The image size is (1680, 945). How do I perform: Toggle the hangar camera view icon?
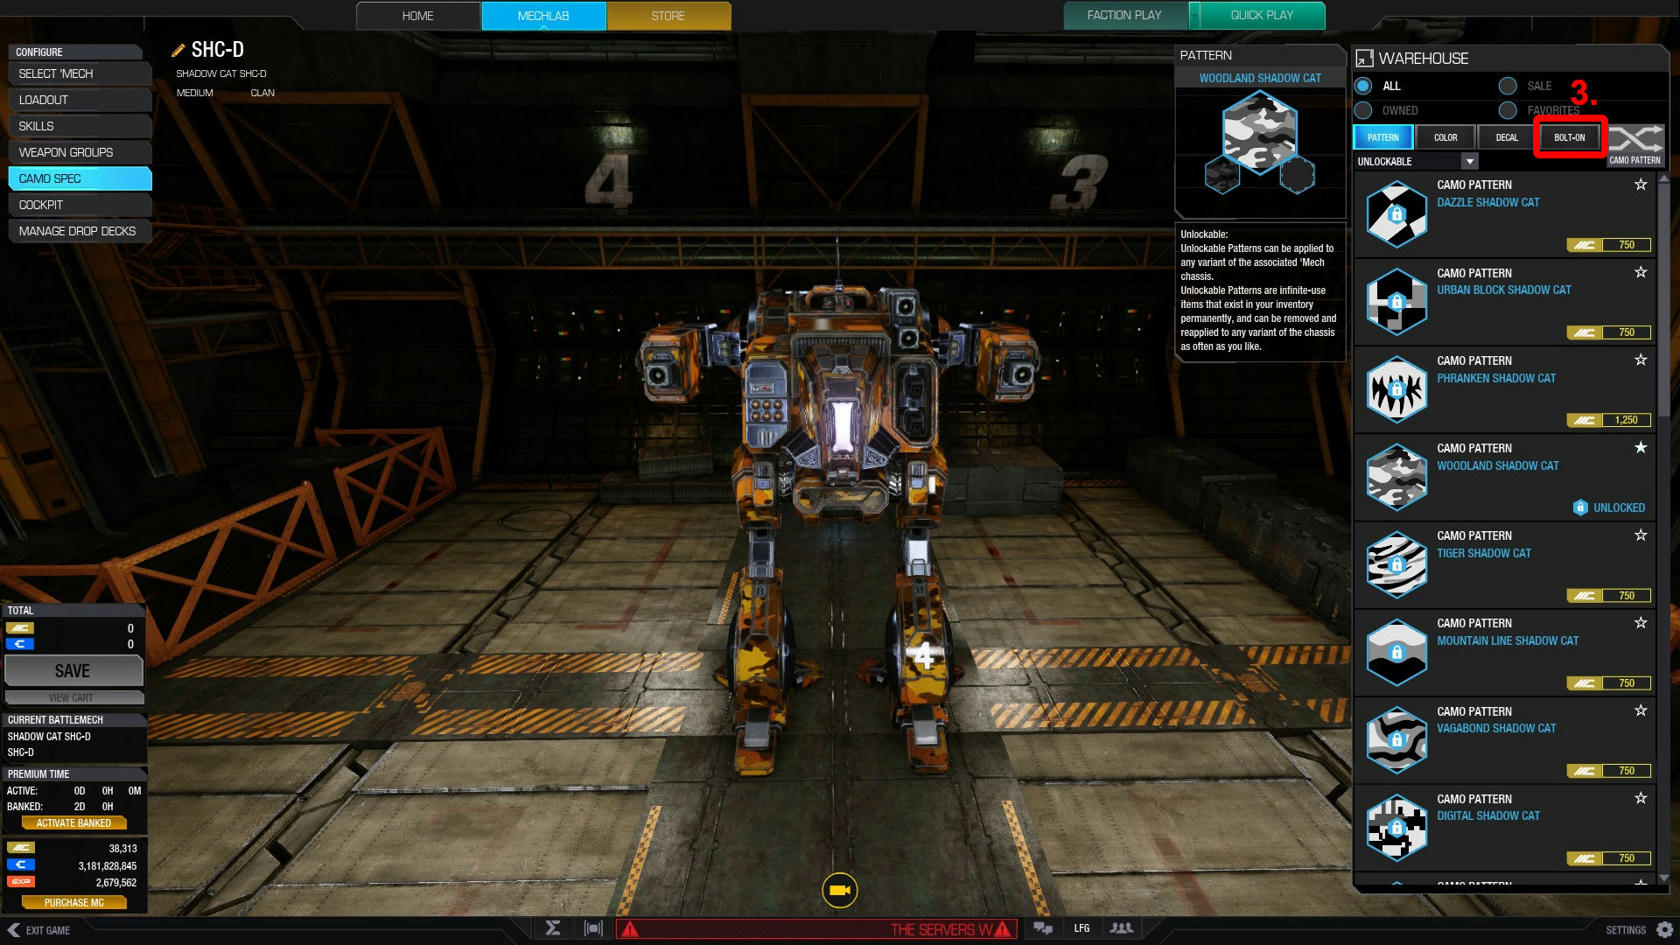pos(840,890)
